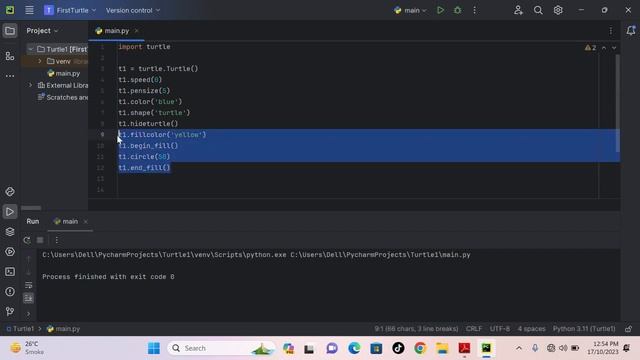Go to previous highlighted error arrow
The height and width of the screenshot is (360, 640).
(x=604, y=48)
